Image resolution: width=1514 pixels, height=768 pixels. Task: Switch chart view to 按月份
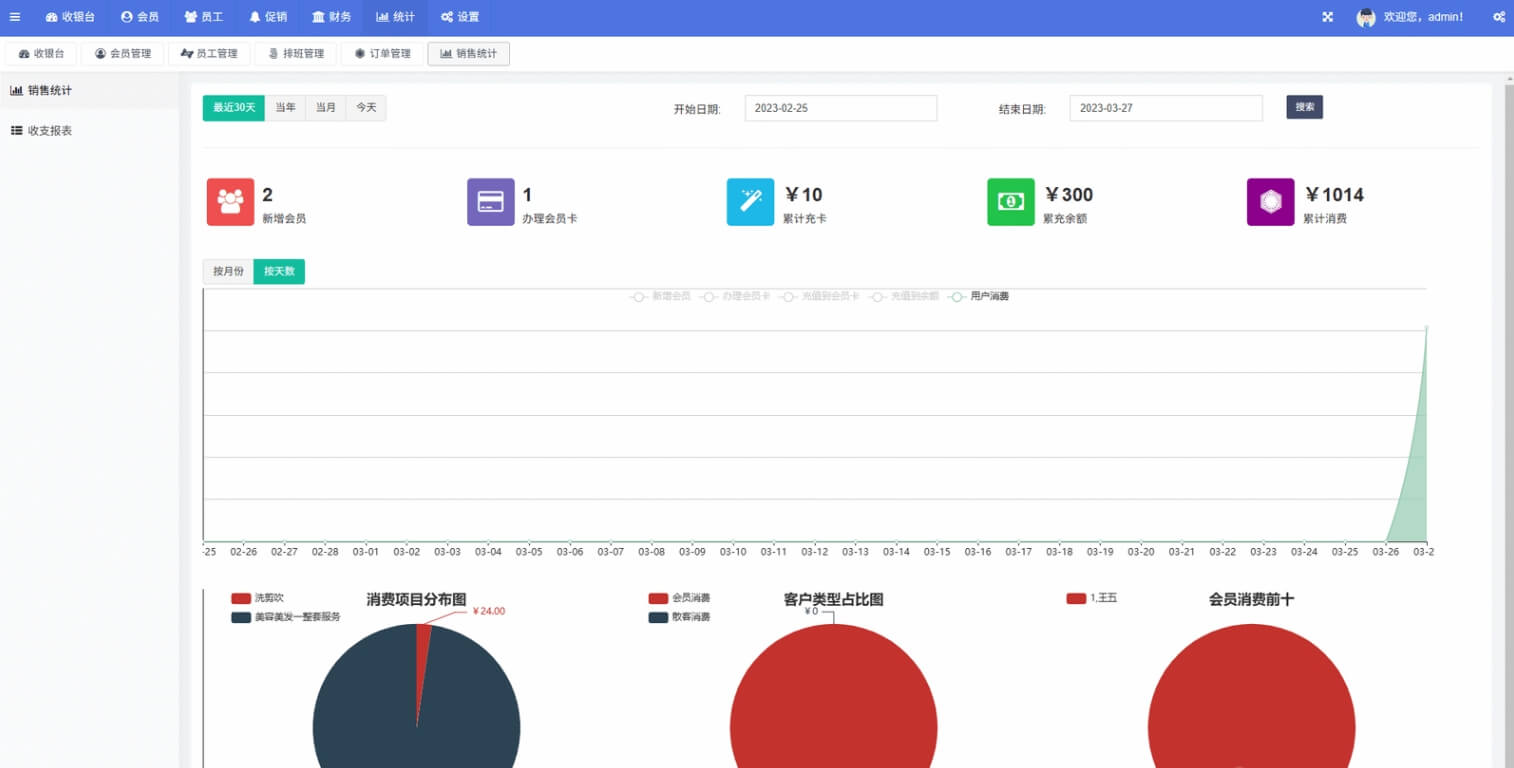[229, 271]
